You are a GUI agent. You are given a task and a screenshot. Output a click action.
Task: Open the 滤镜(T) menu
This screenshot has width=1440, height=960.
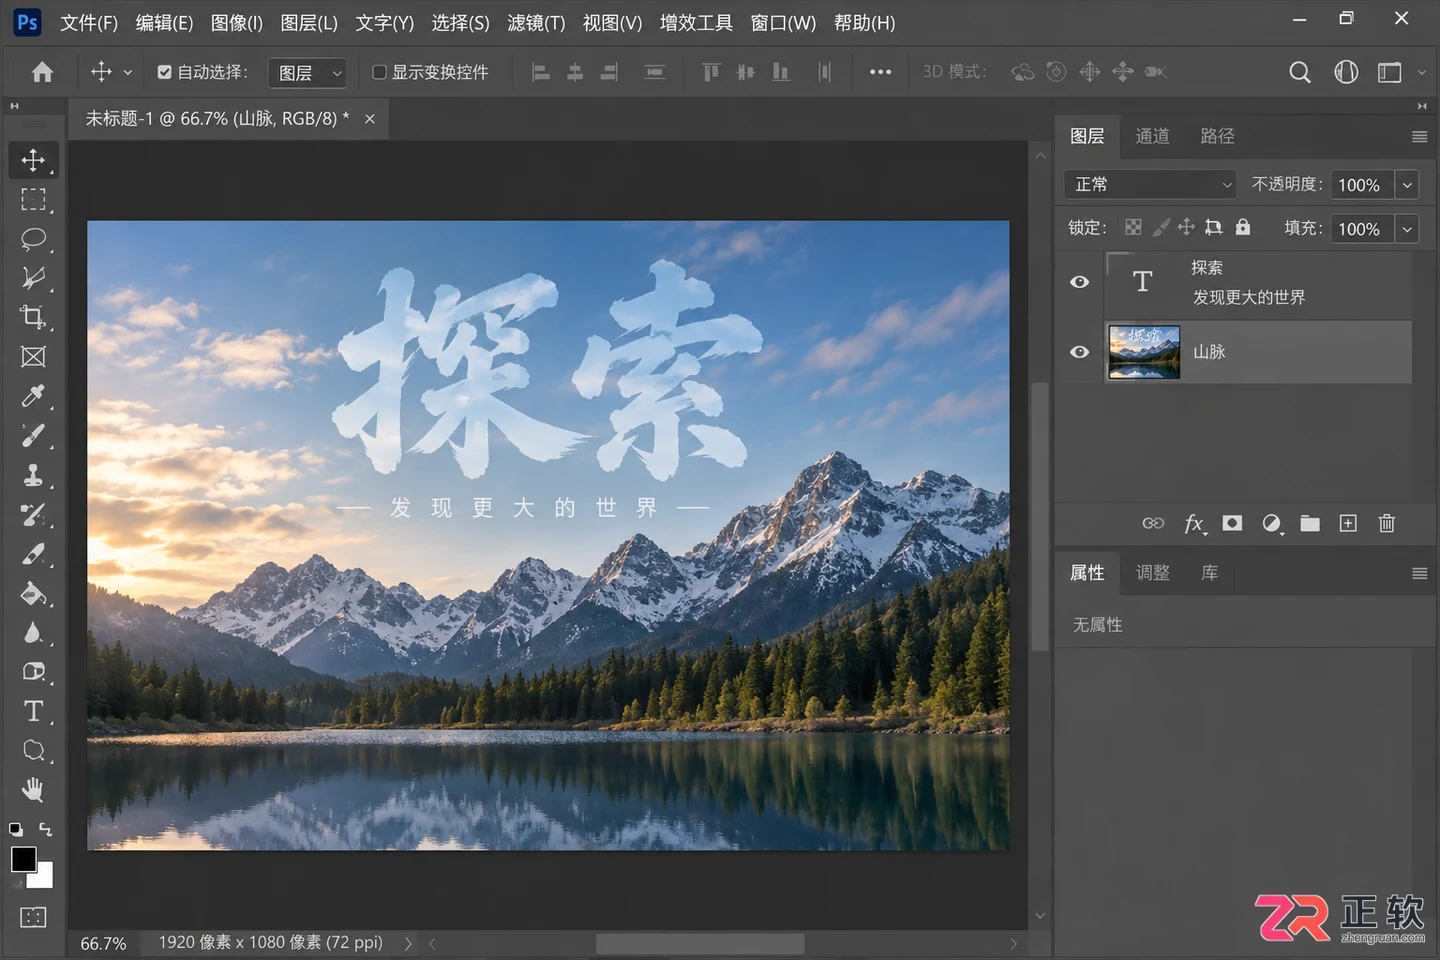pyautogui.click(x=536, y=22)
